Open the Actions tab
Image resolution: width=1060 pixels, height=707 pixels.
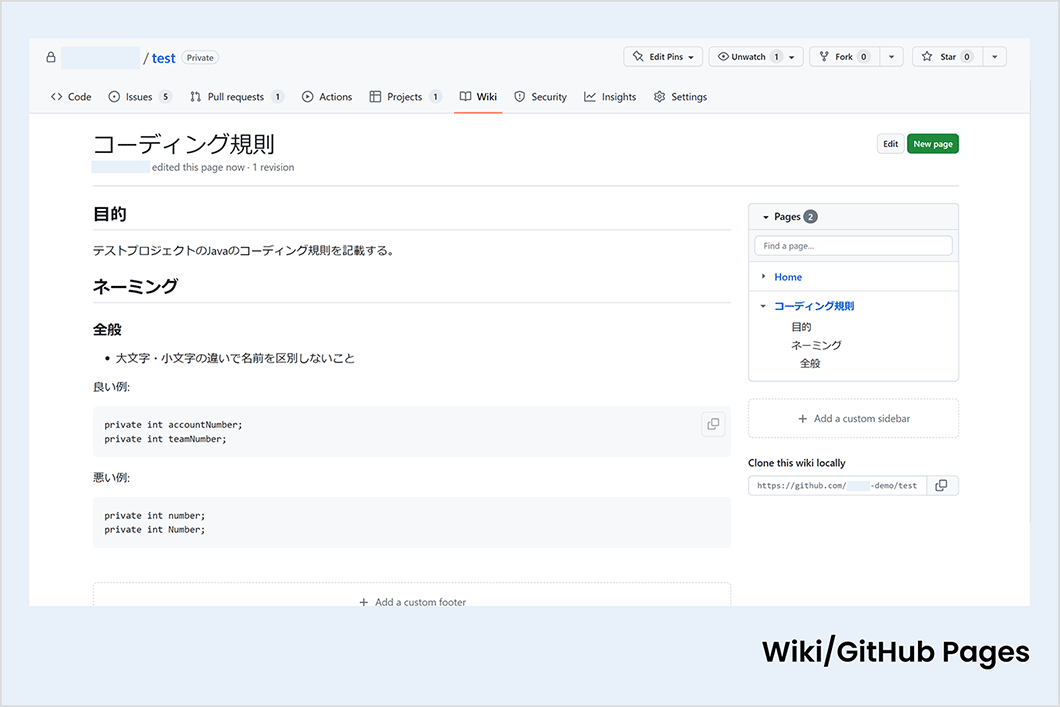point(327,97)
